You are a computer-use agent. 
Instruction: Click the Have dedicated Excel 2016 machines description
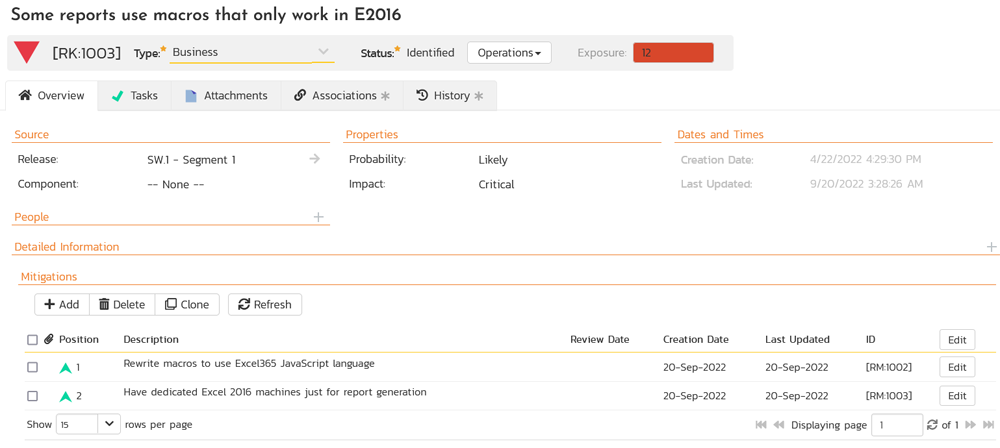[x=275, y=392]
